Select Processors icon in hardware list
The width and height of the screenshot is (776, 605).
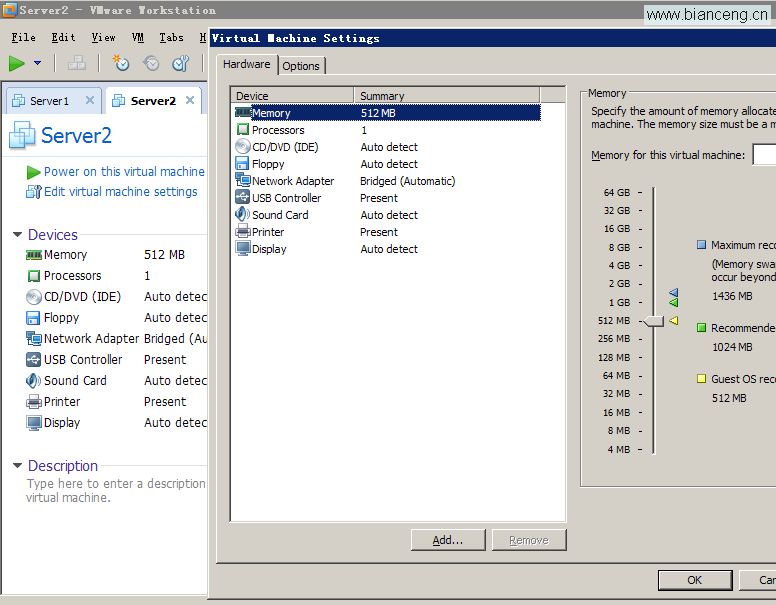242,130
